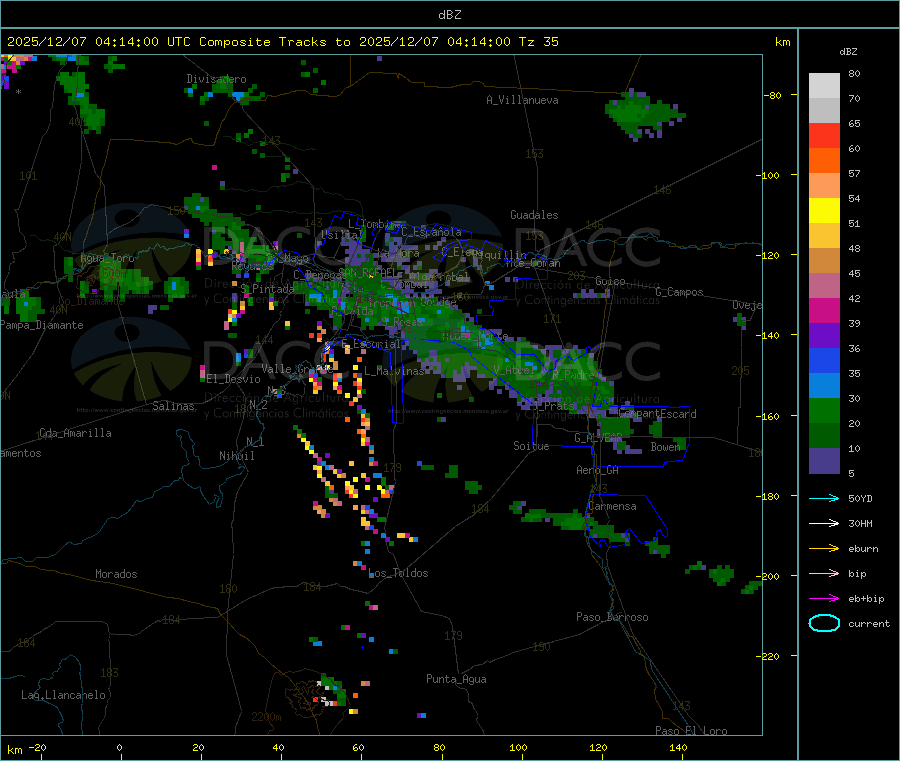This screenshot has height=761, width=900.
Task: Click the white 30HM track arrow in the legend
Action: click(824, 523)
